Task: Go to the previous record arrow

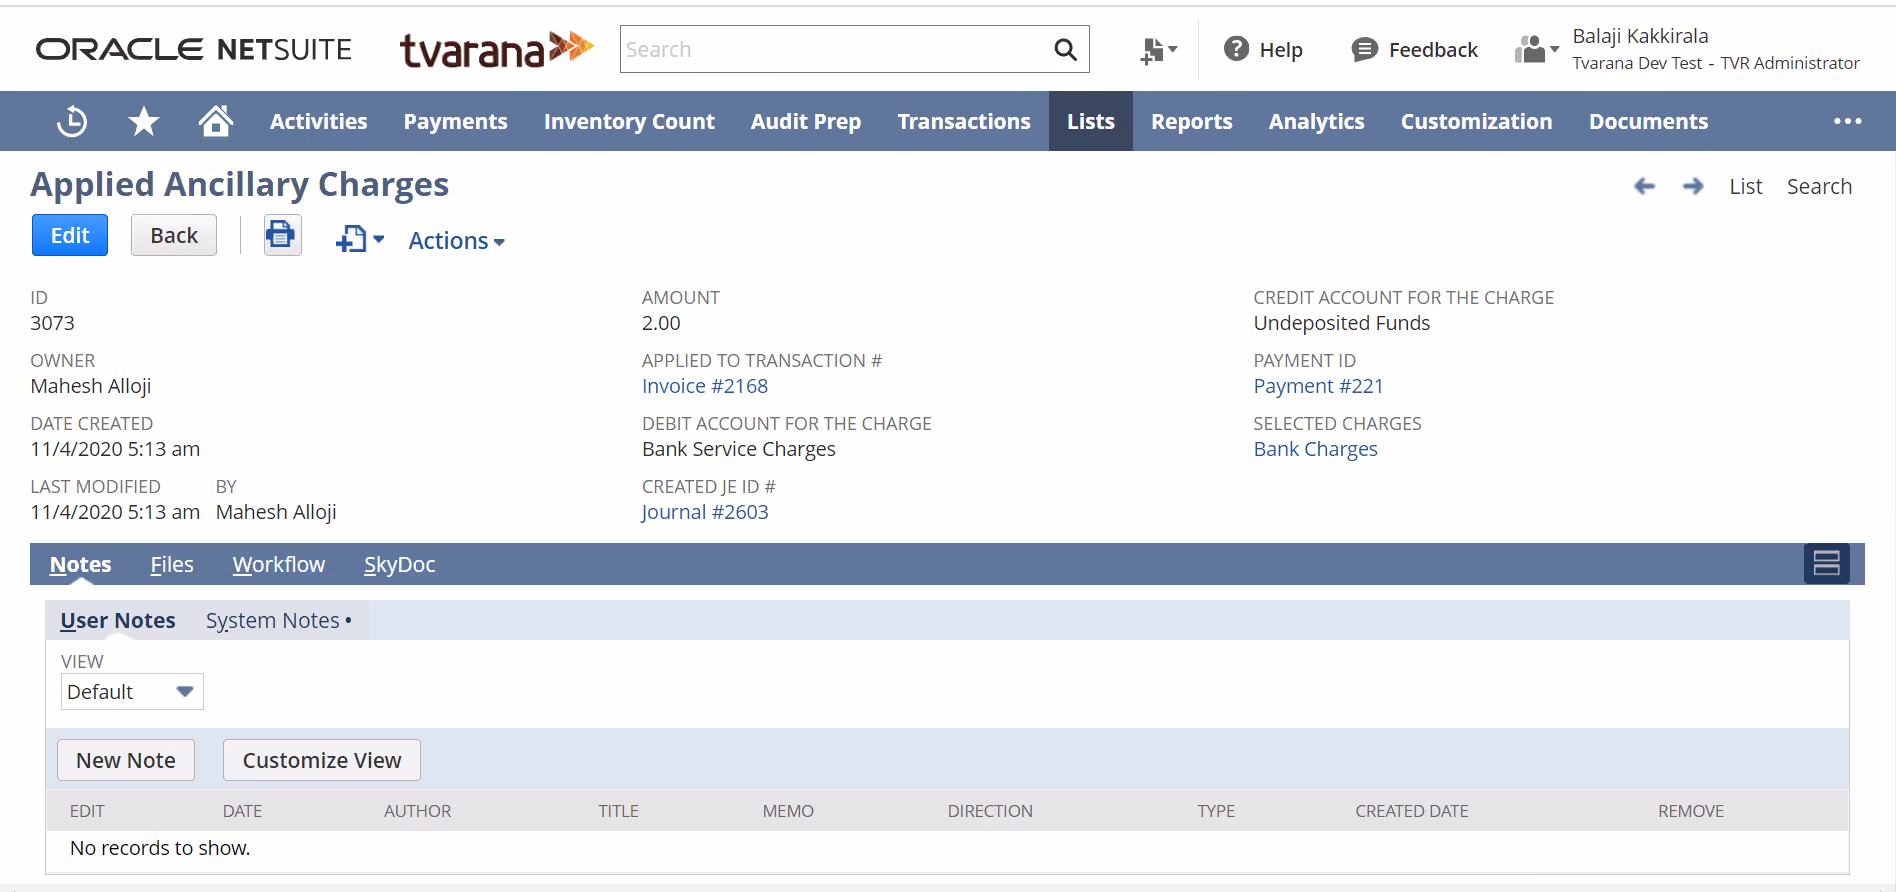Action: 1644,186
